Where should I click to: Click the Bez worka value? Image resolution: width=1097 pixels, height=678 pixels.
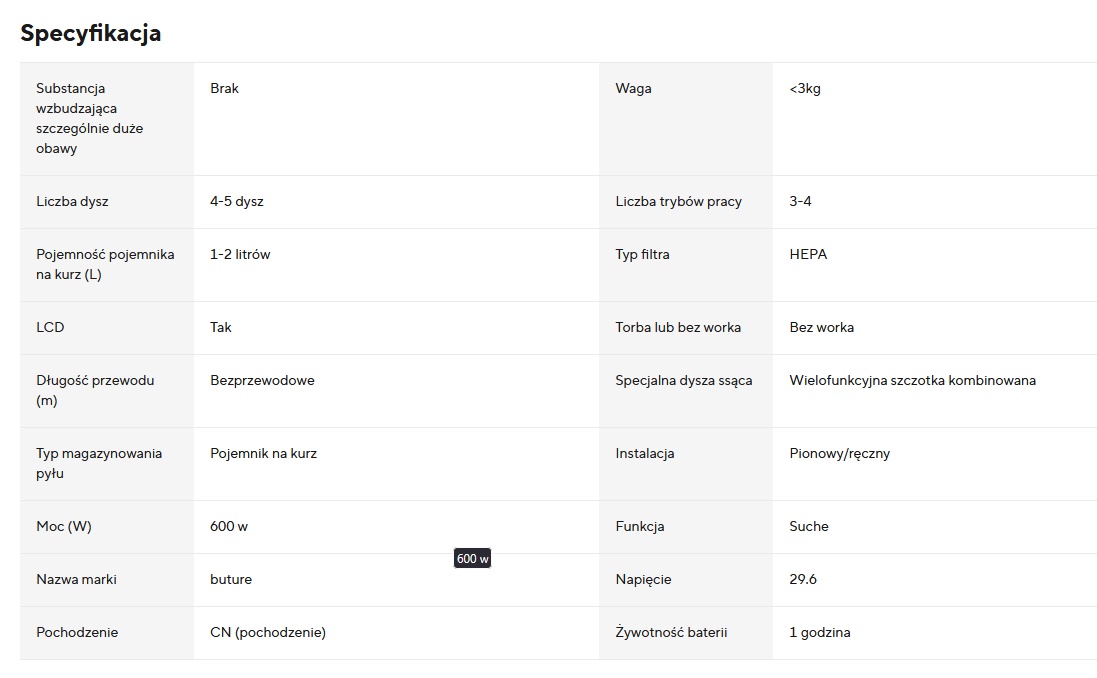tap(821, 327)
